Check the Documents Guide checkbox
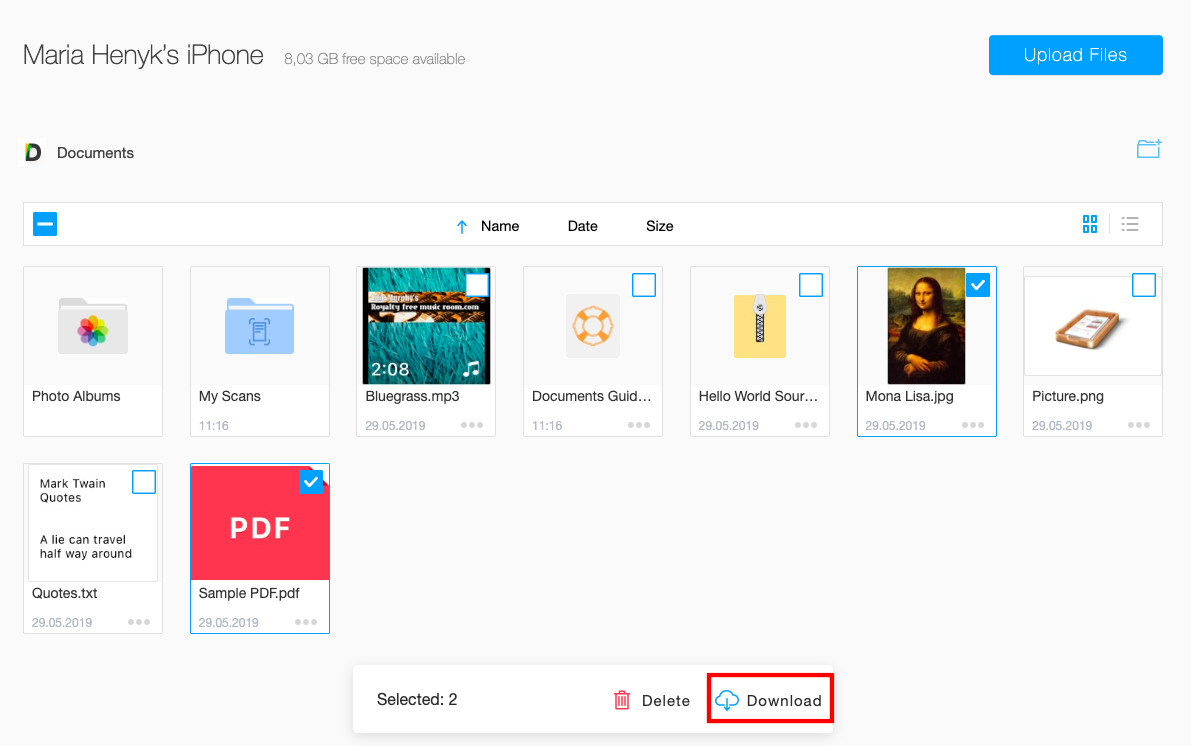The width and height of the screenshot is (1191, 746). click(x=644, y=285)
